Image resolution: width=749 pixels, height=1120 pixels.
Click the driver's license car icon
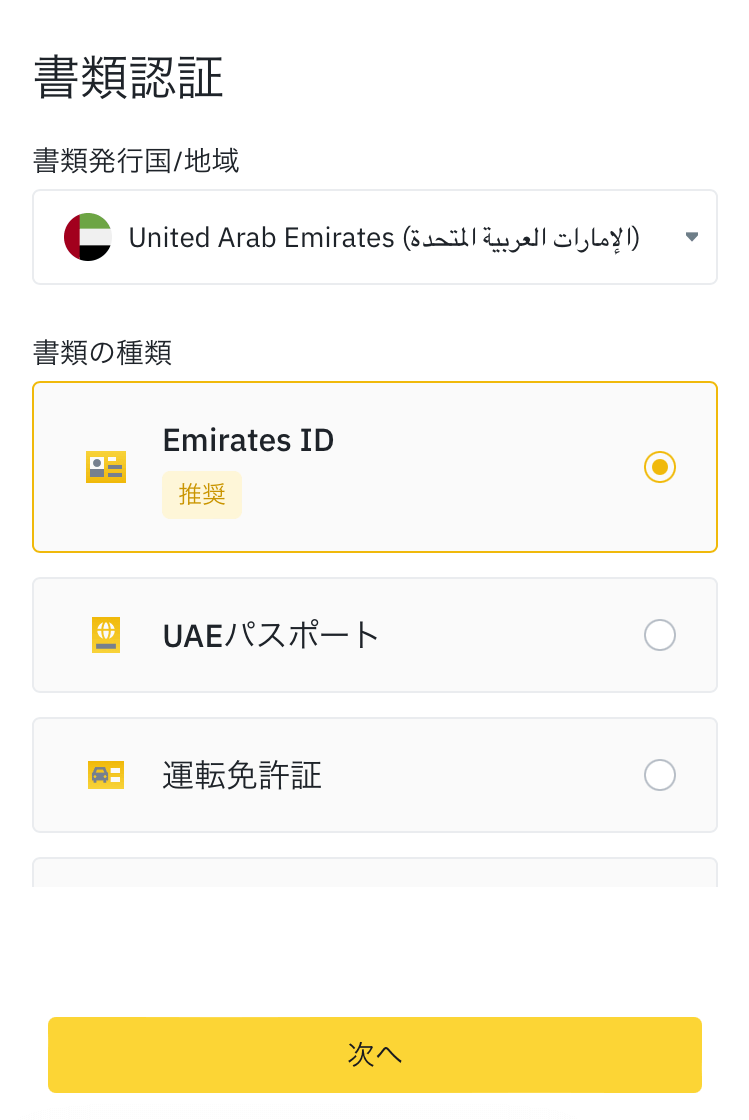pyautogui.click(x=106, y=775)
